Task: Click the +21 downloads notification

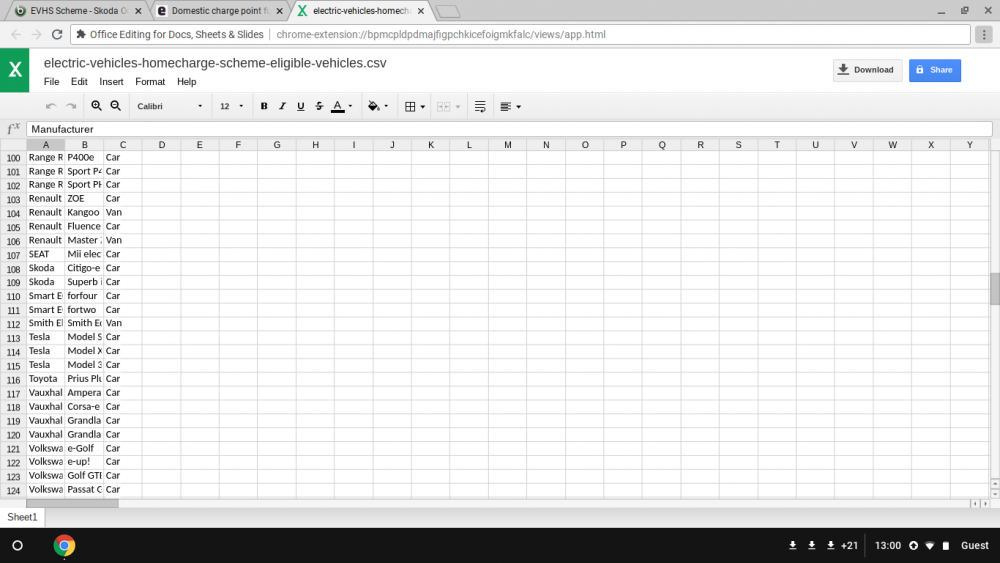Action: pyautogui.click(x=849, y=546)
